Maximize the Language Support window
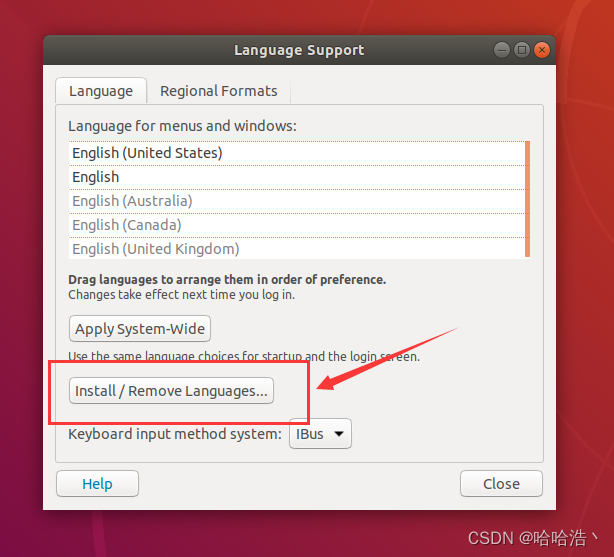The width and height of the screenshot is (614, 557). point(522,50)
